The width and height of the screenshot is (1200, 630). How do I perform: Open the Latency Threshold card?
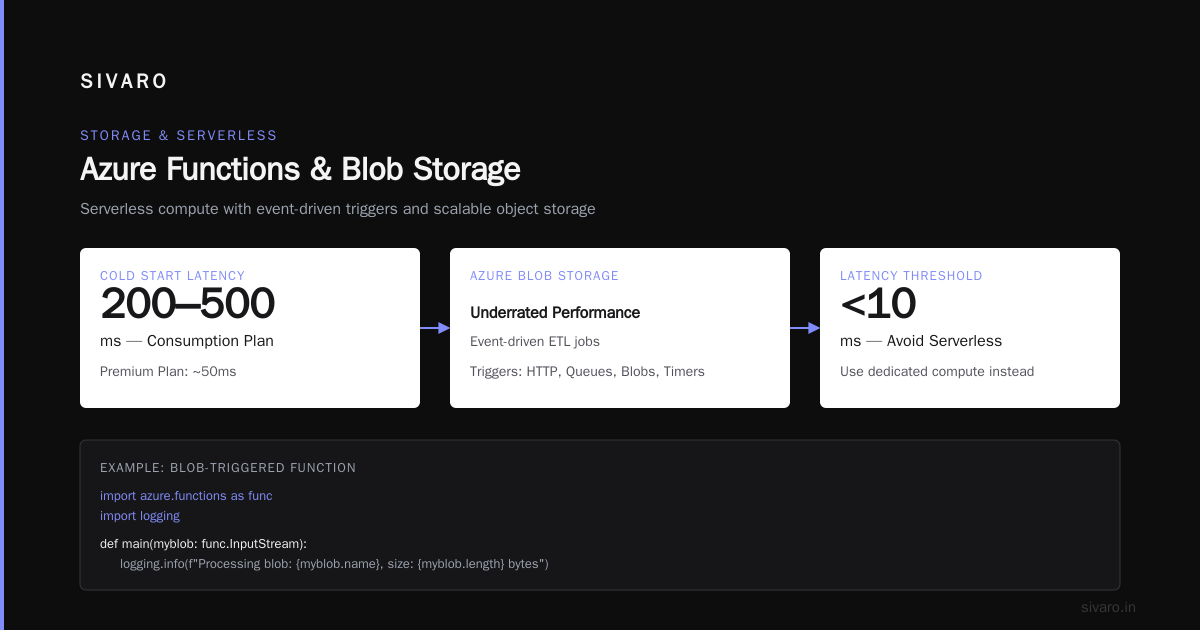coord(970,328)
